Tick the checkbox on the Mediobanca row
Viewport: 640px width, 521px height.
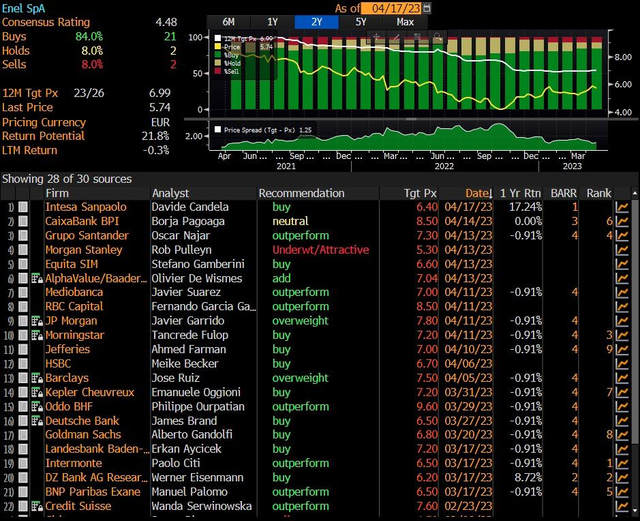23,292
